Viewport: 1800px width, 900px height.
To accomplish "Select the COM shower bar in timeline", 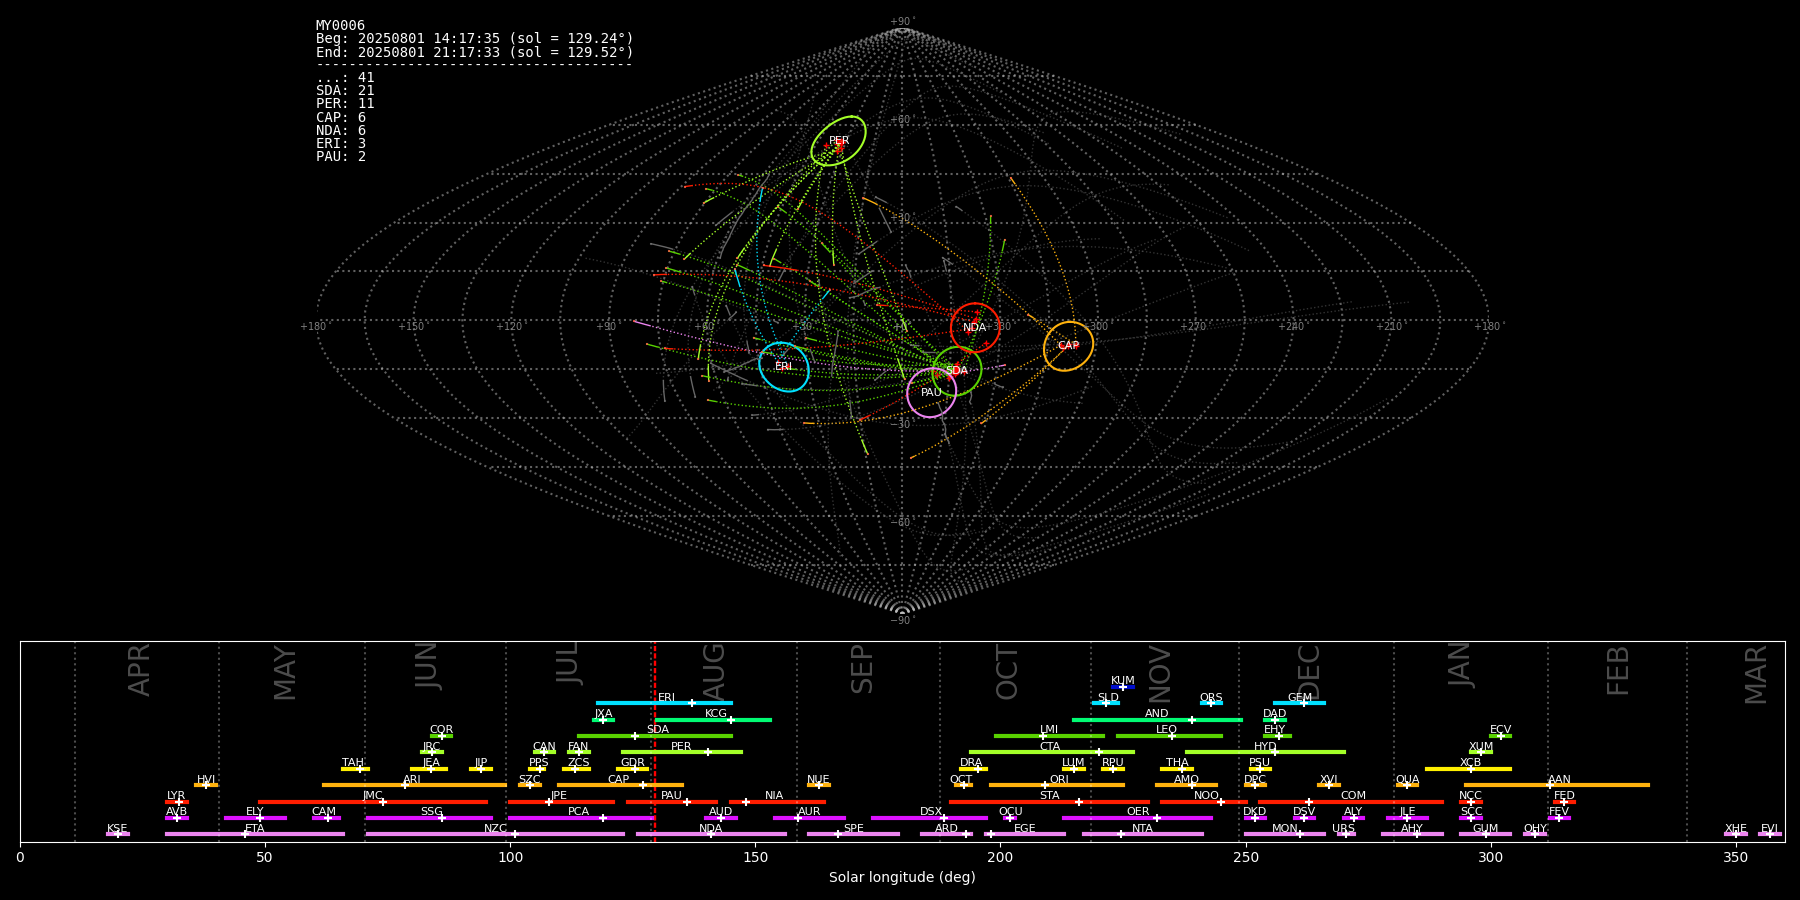I will tap(1352, 802).
